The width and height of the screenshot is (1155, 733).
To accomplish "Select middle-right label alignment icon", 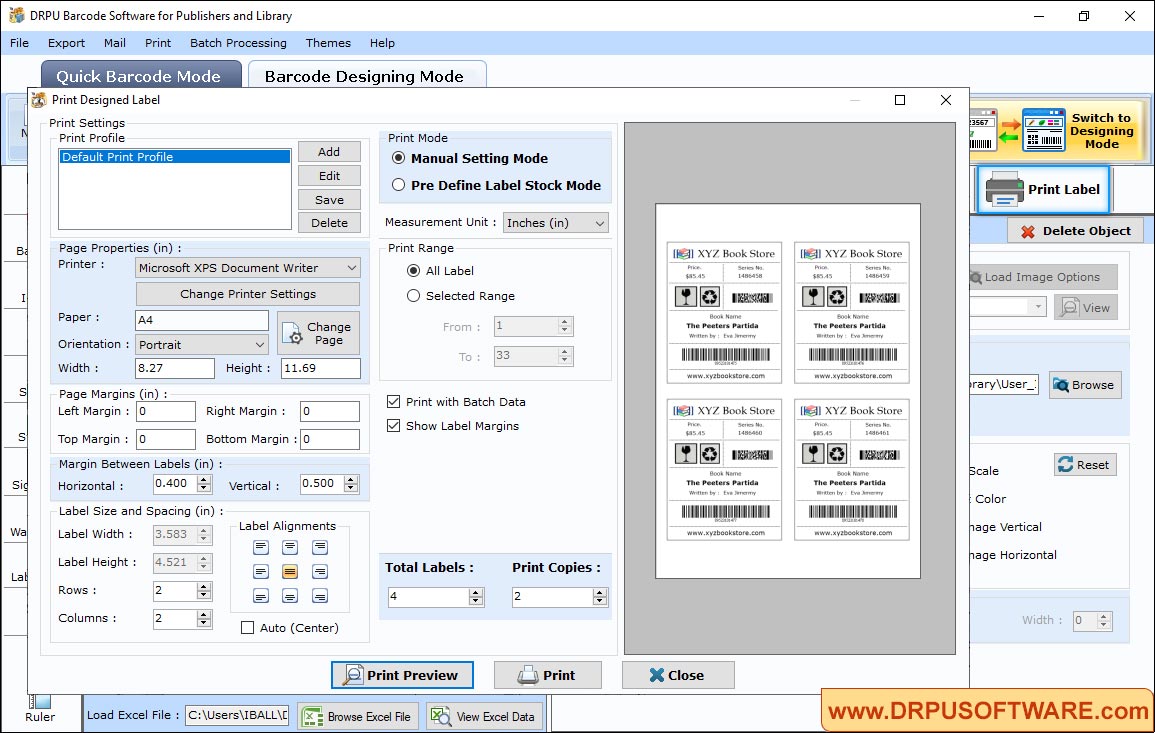I will pyautogui.click(x=320, y=572).
